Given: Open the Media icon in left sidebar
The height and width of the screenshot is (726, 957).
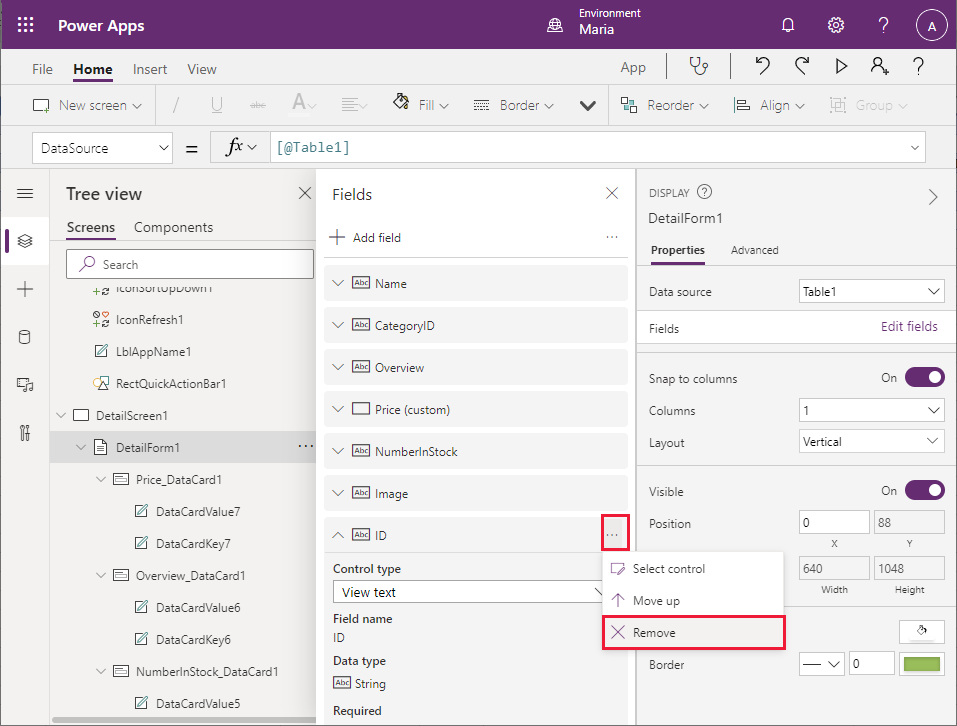Looking at the screenshot, I should tap(25, 385).
